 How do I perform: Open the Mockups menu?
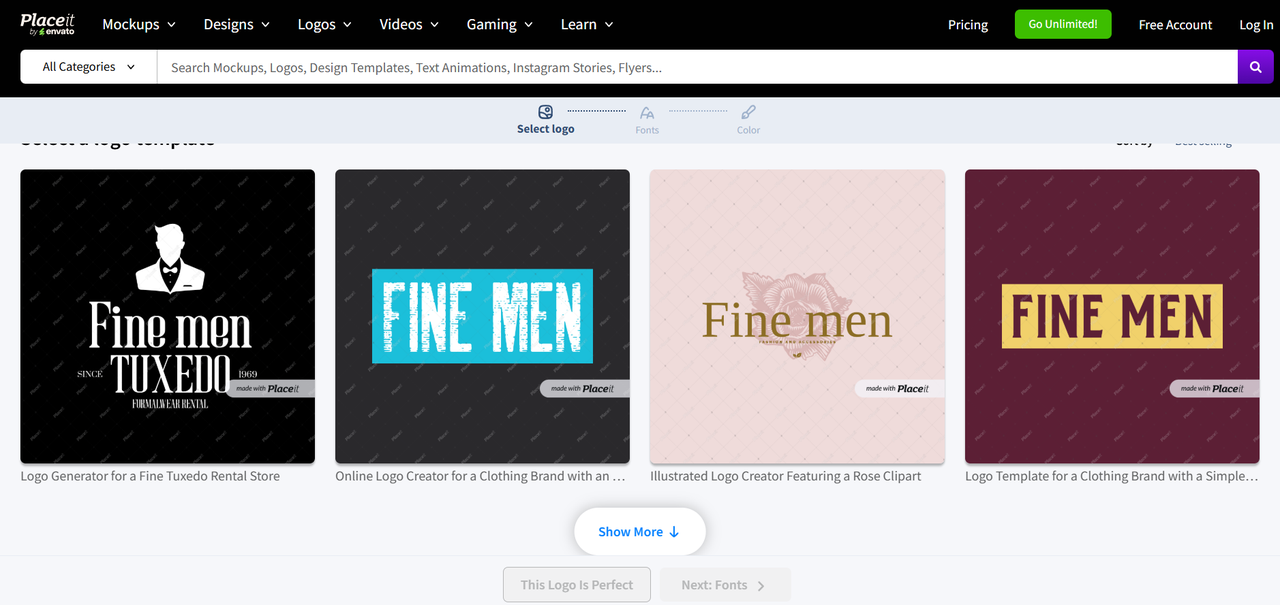point(139,24)
